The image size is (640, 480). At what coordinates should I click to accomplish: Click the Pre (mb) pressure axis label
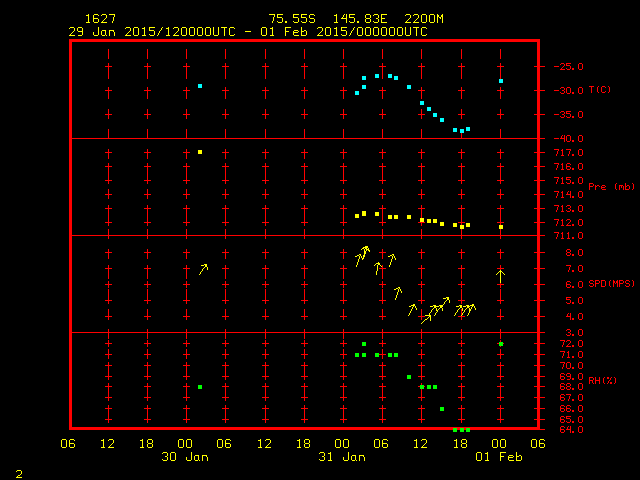611,187
